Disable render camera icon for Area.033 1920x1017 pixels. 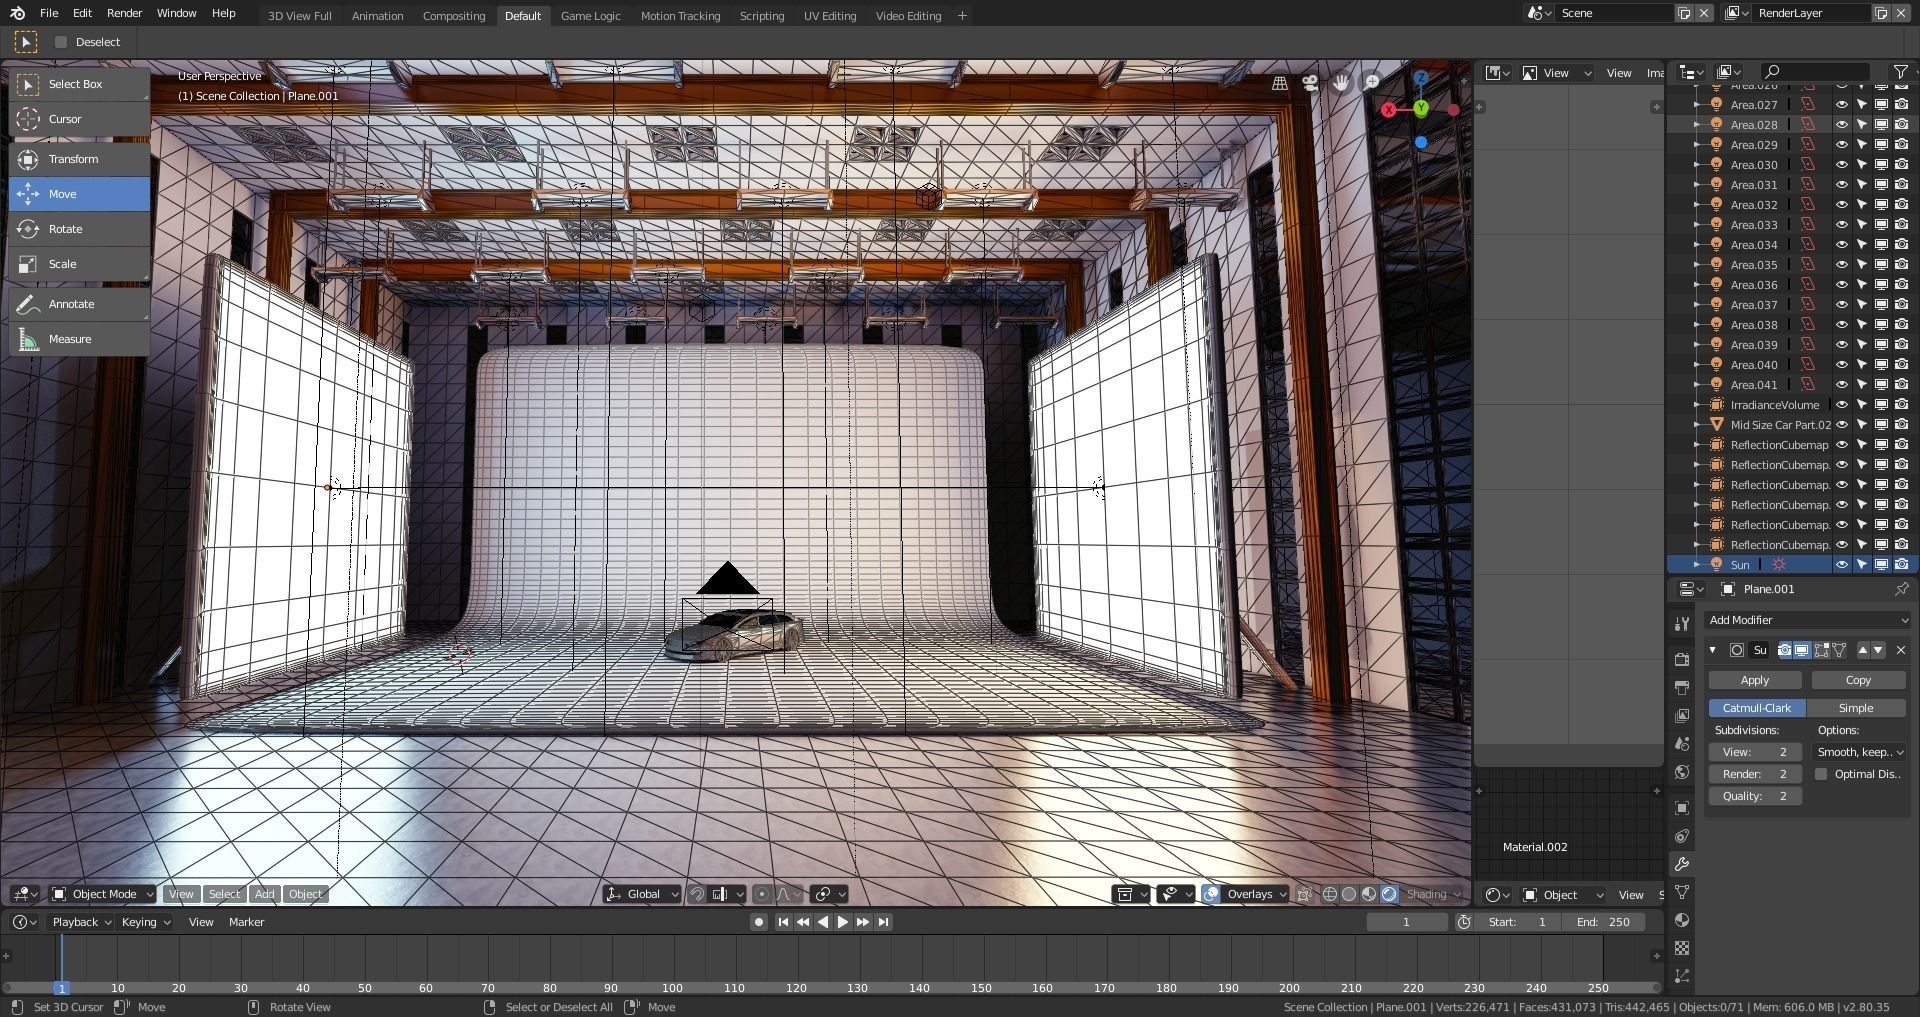[1901, 225]
